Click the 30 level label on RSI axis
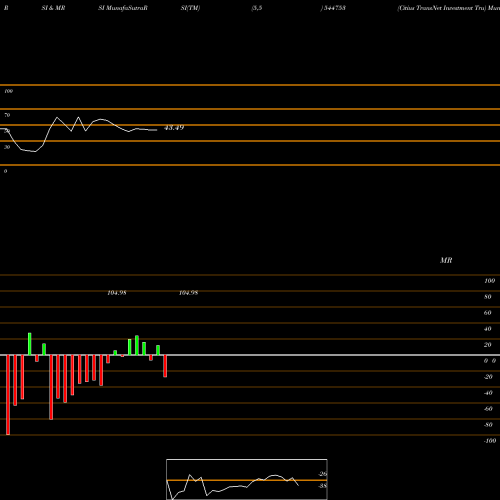The height and width of the screenshot is (500, 500). (x=7, y=147)
